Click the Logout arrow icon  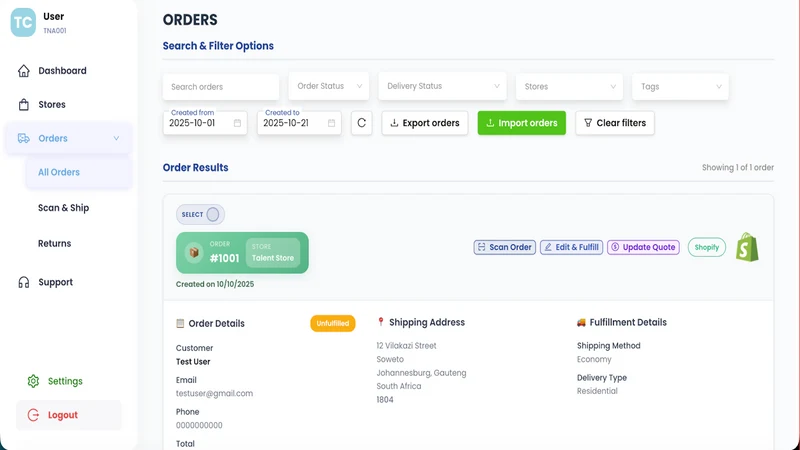33,415
